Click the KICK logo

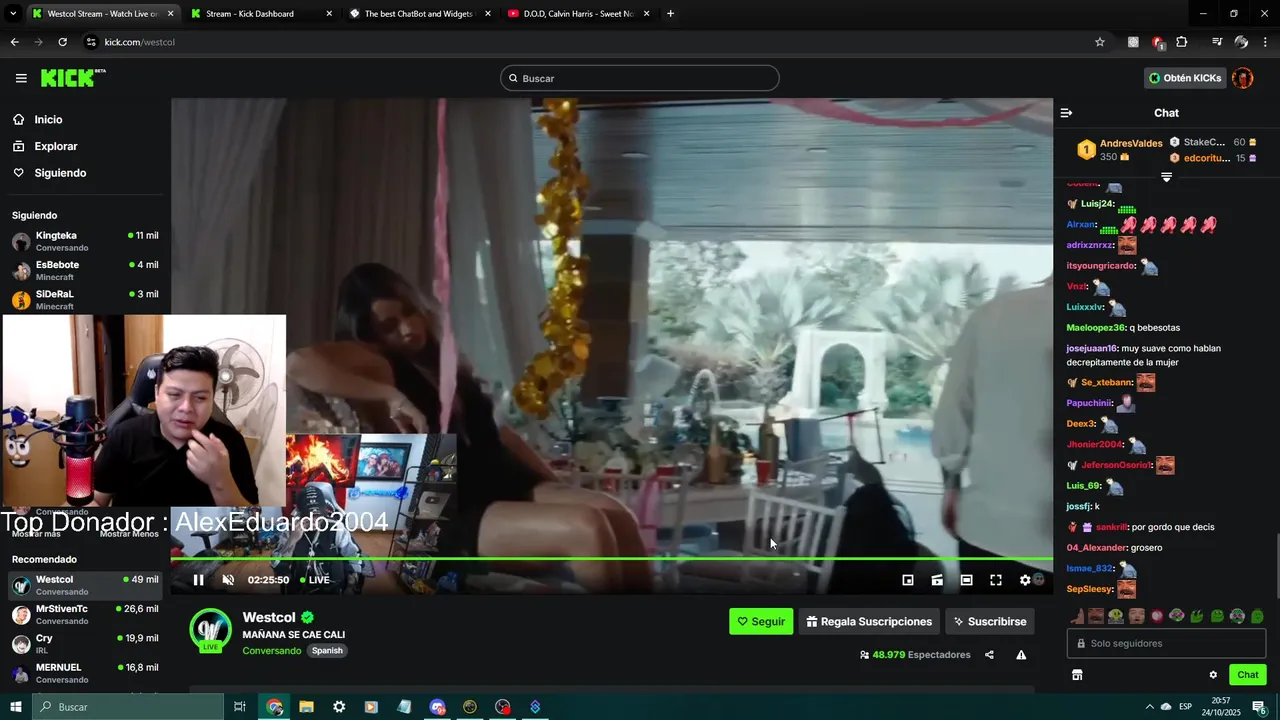(73, 78)
